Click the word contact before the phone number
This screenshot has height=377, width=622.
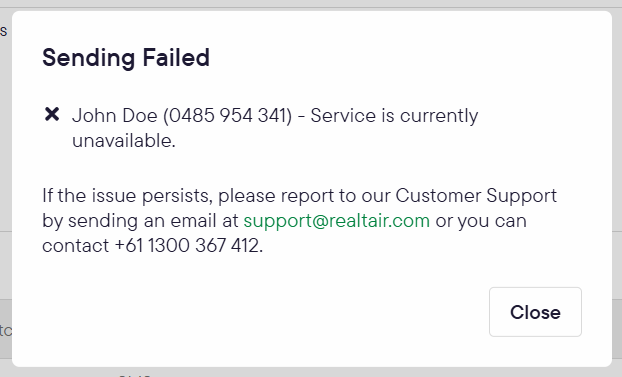(75, 245)
